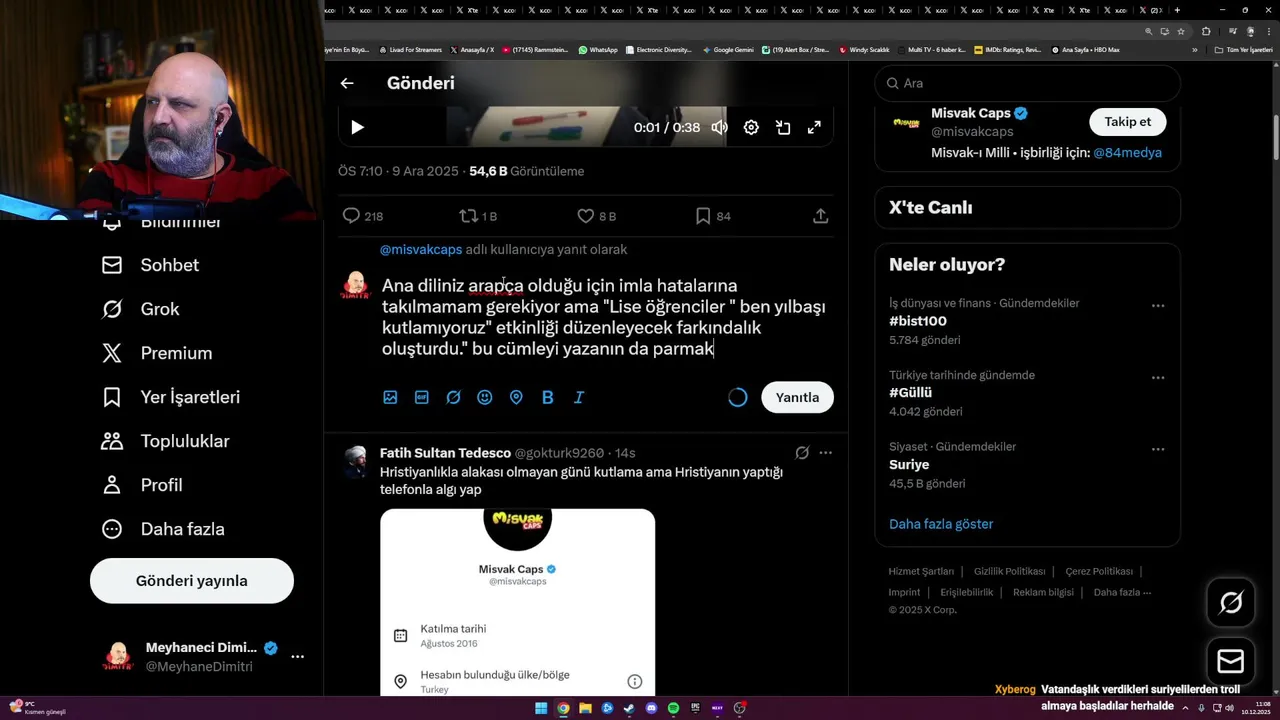Image resolution: width=1280 pixels, height=720 pixels.
Task: Open more options for the #Güllü trend
Action: click(x=1158, y=378)
